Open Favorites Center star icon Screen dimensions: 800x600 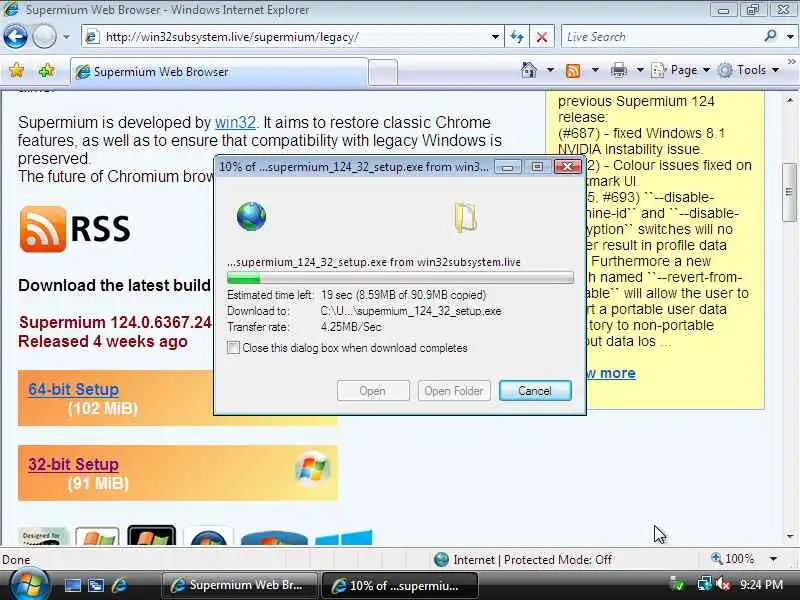click(16, 70)
